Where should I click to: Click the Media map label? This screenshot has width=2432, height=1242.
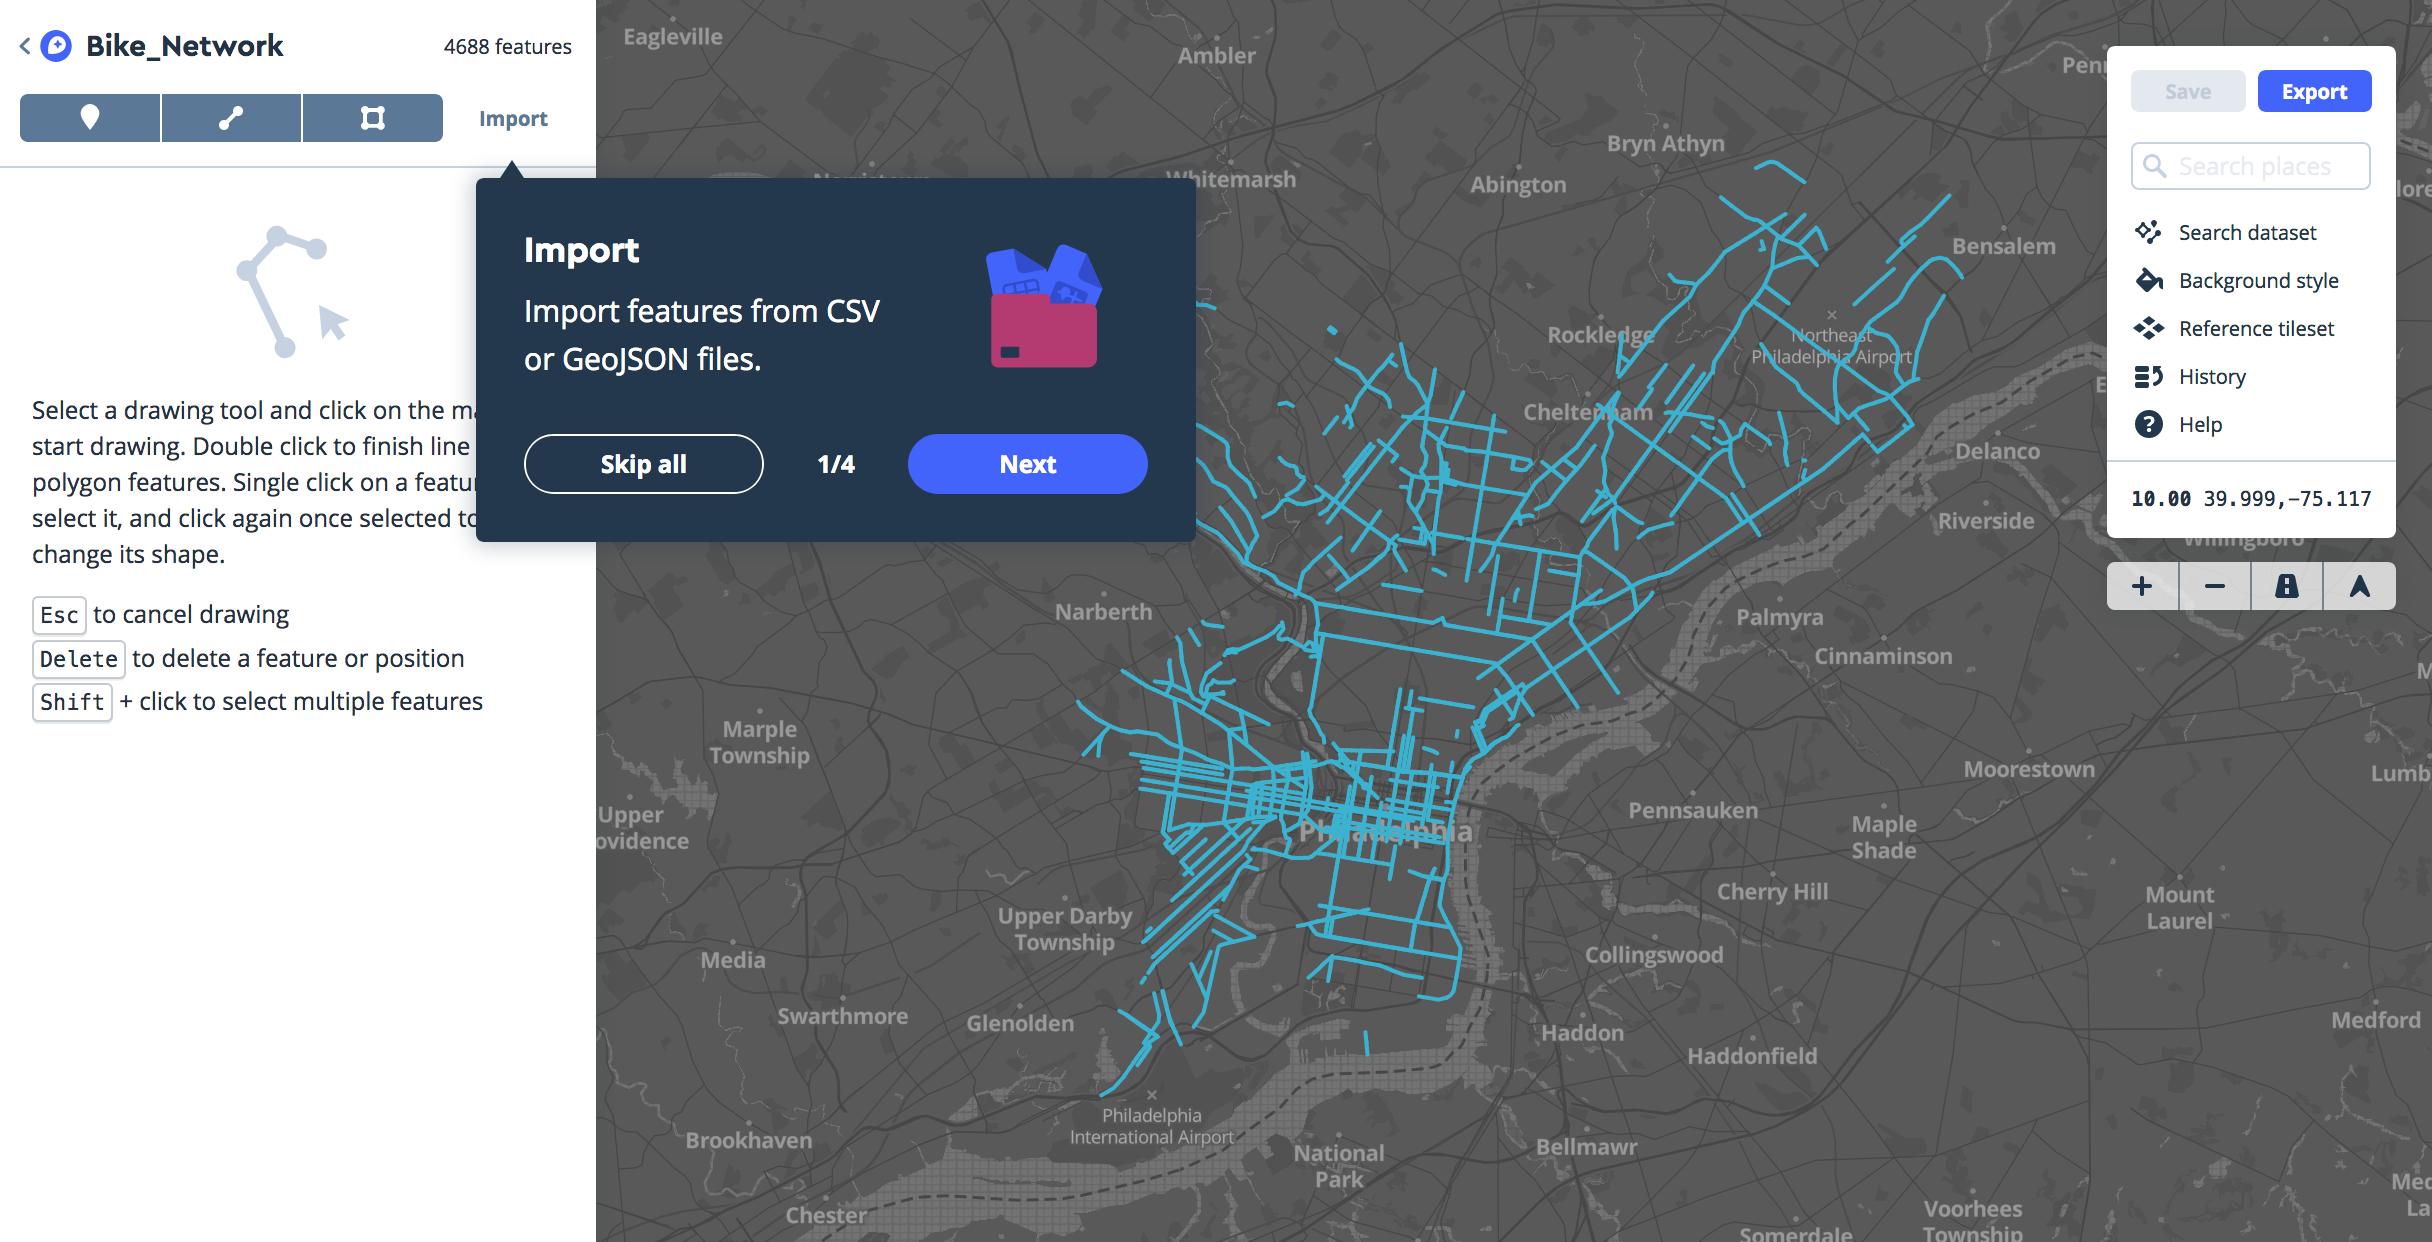733,960
